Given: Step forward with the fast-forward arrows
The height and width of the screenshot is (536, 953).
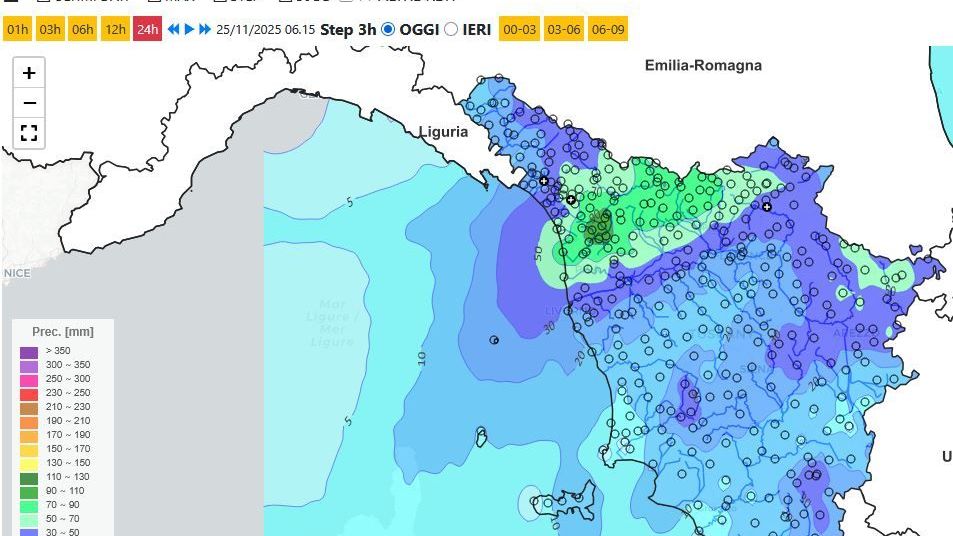Looking at the screenshot, I should (x=205, y=30).
